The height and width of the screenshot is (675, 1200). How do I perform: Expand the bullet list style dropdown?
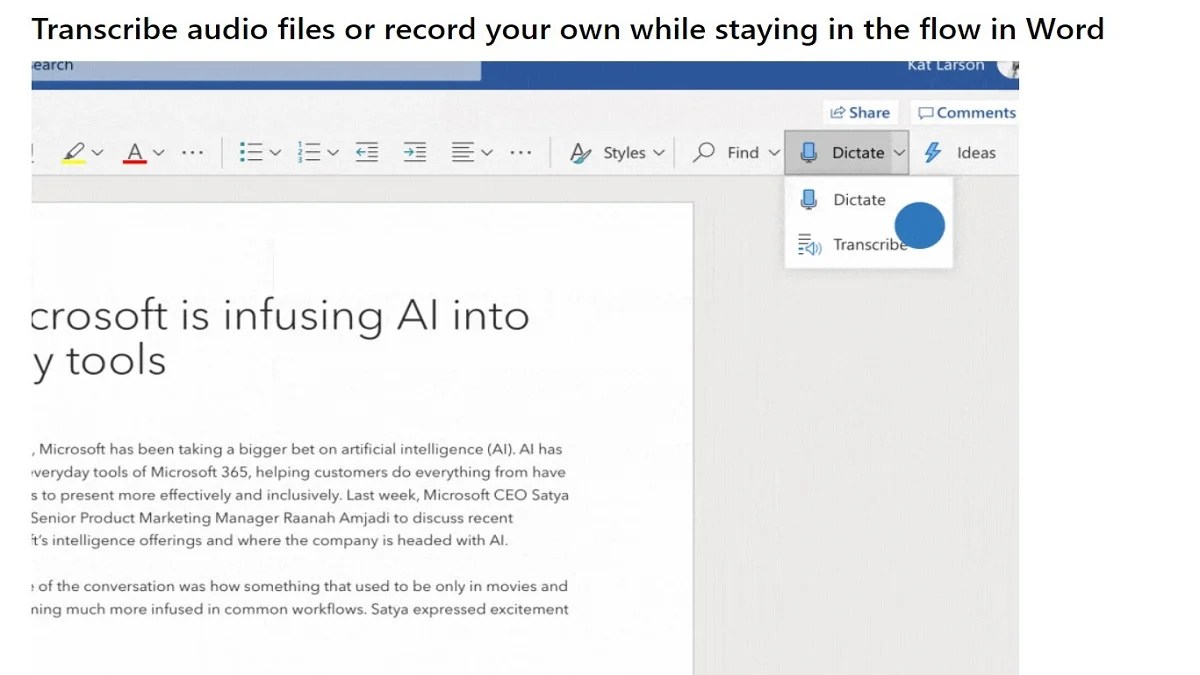point(275,153)
